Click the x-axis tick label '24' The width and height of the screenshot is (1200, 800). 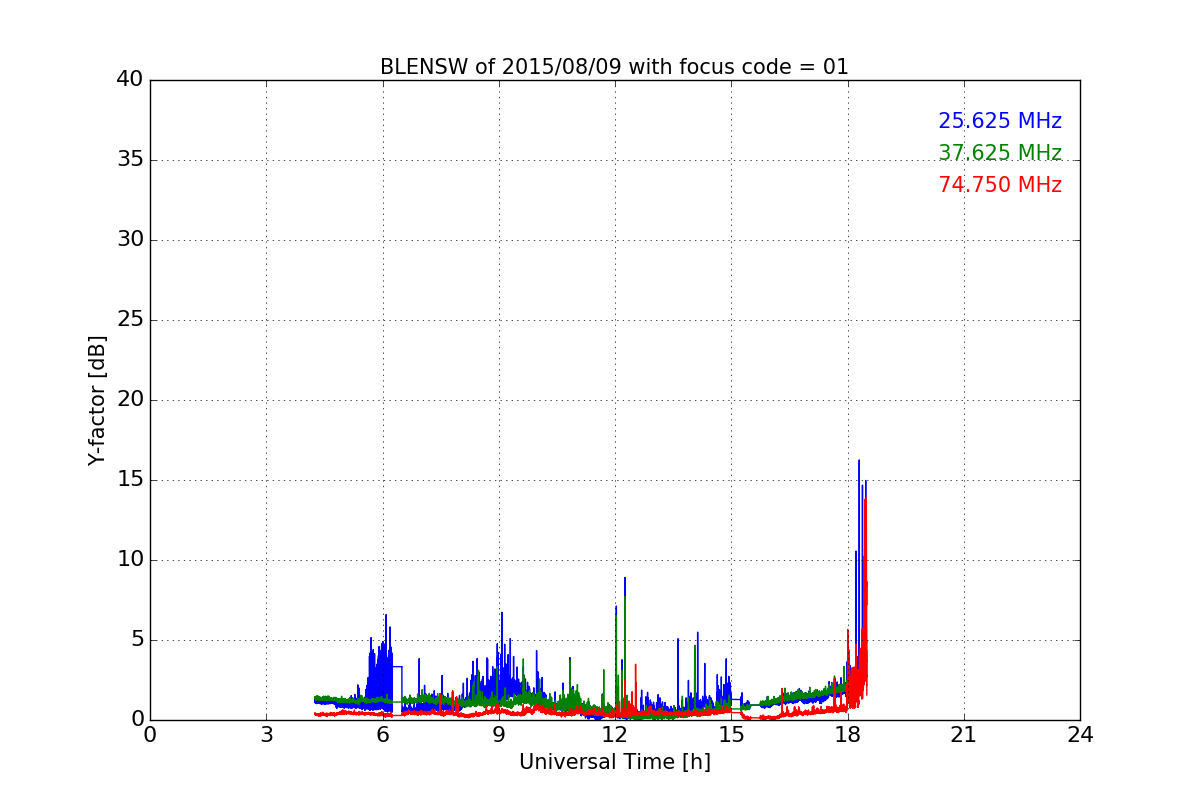click(x=1080, y=735)
